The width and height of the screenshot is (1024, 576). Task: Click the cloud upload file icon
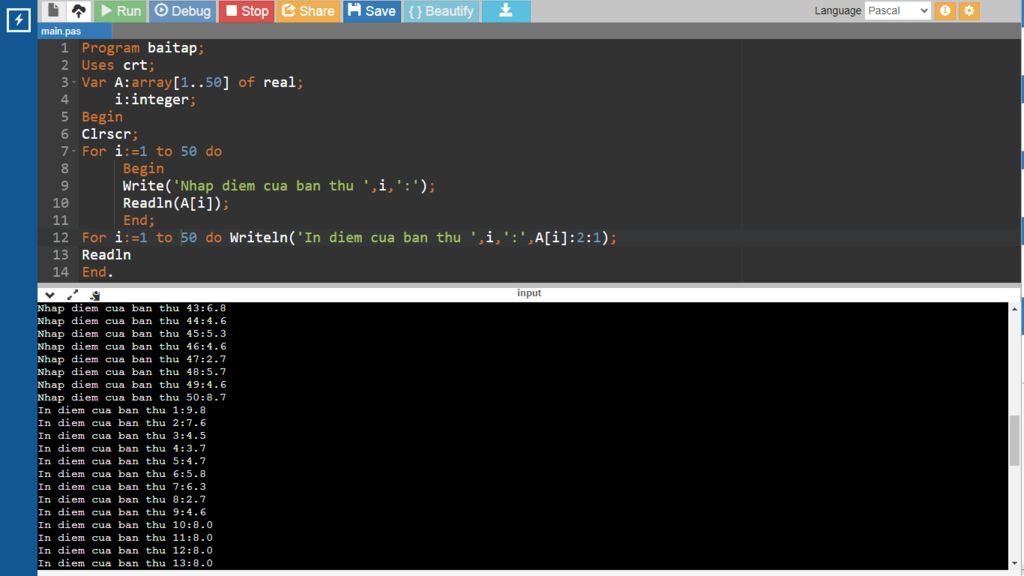(78, 10)
